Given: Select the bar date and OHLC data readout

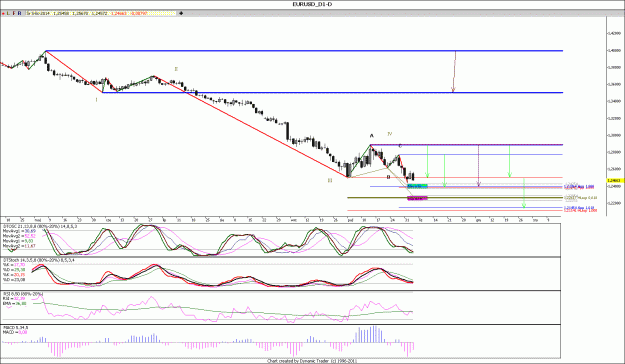Looking at the screenshot, I should click(101, 13).
